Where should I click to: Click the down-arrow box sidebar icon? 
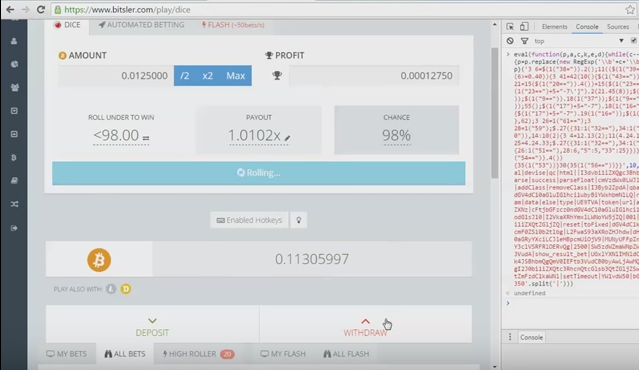14,110
